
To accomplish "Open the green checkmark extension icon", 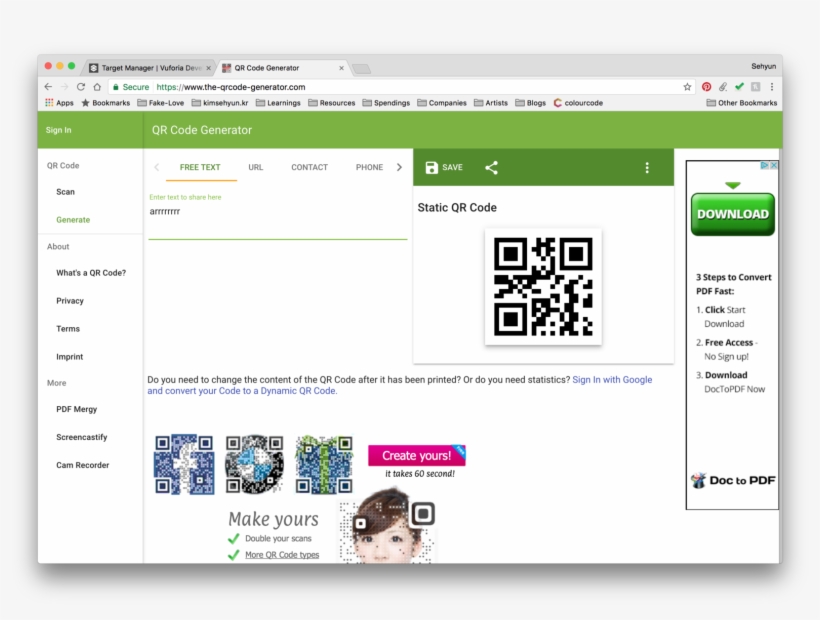I will (739, 86).
